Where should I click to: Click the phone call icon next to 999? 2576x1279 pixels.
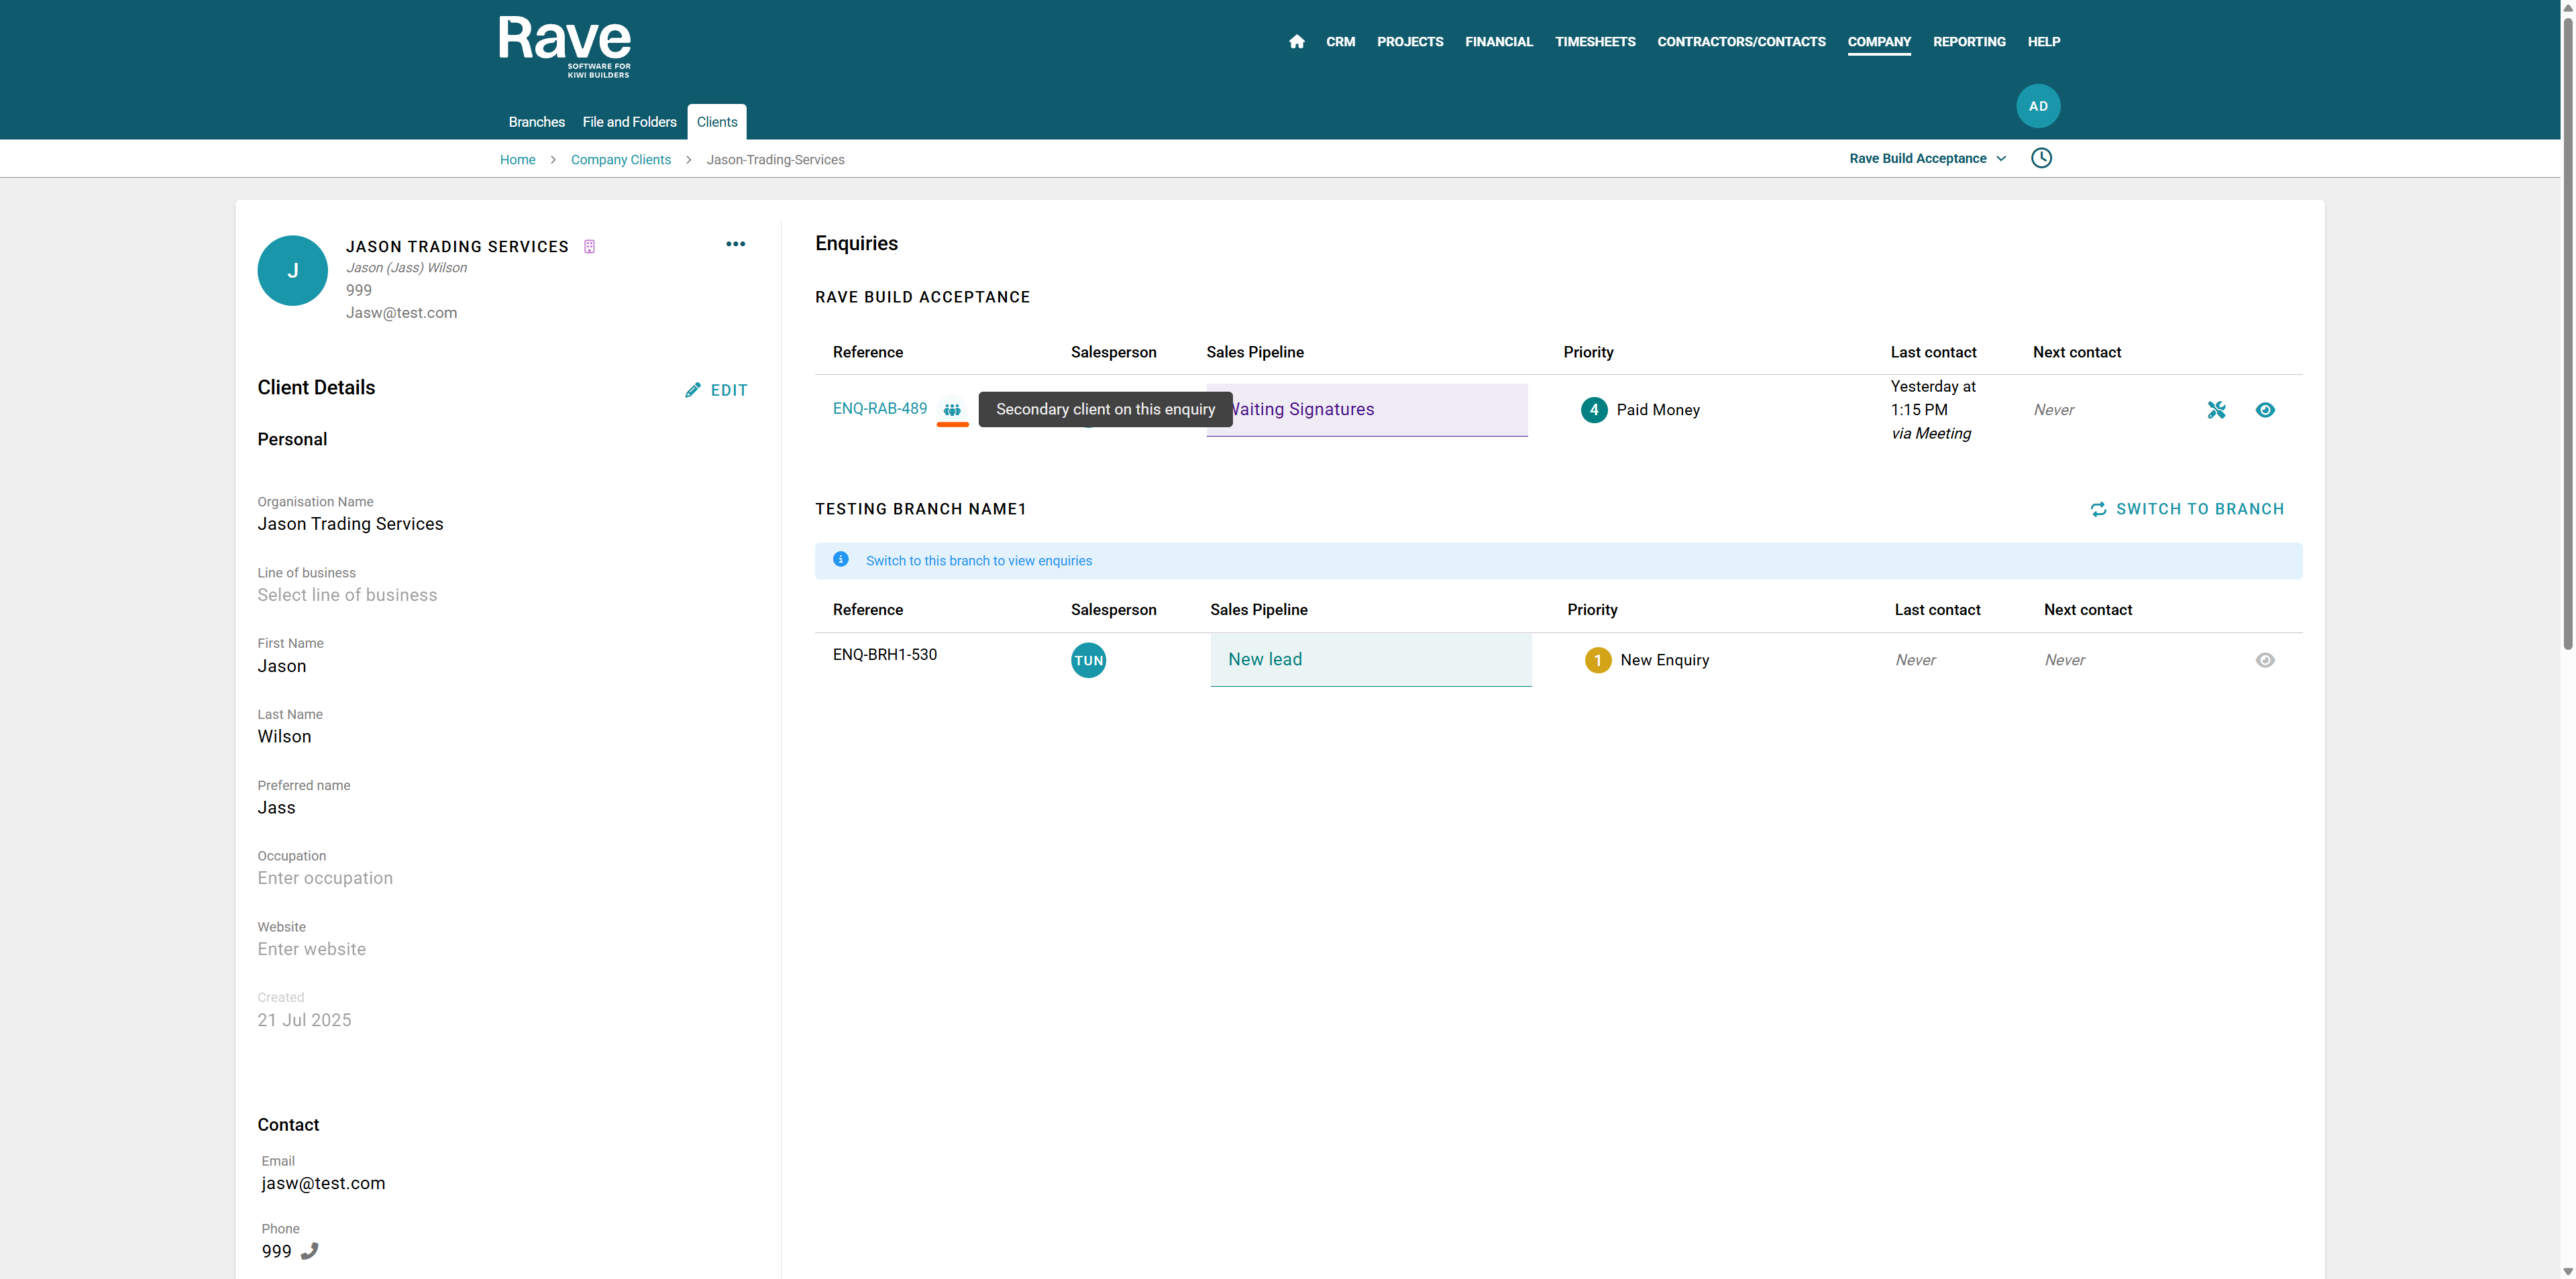310,1251
